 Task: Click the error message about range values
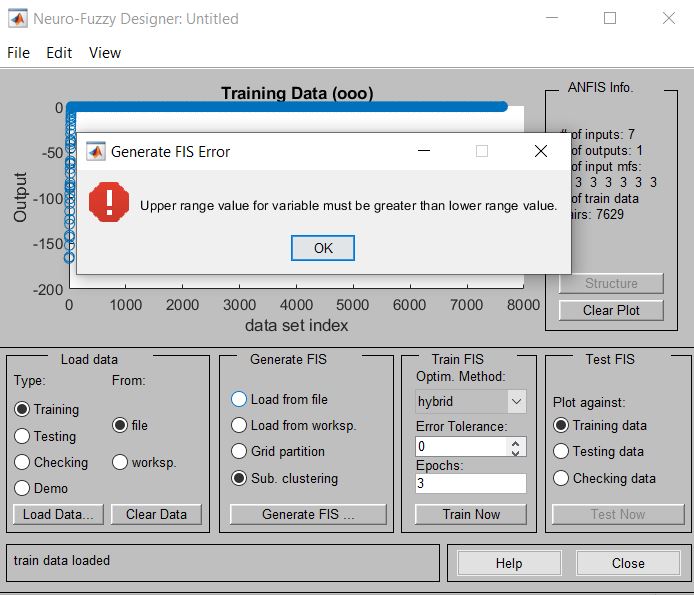tap(348, 206)
